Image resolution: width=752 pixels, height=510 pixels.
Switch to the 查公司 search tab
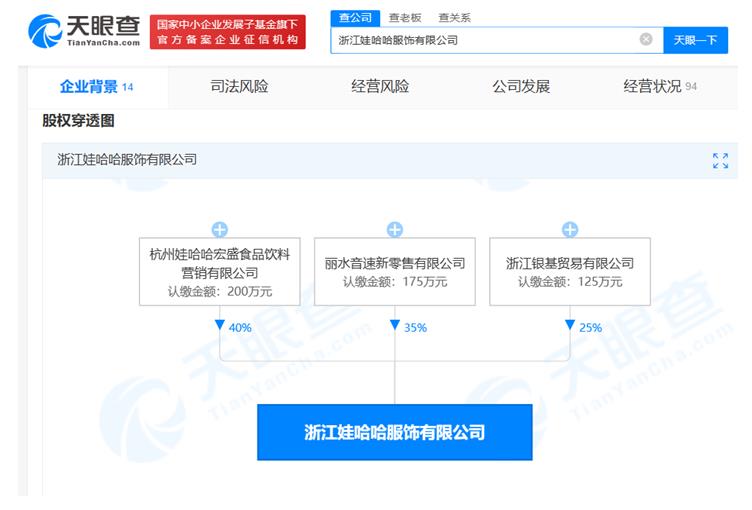point(355,18)
